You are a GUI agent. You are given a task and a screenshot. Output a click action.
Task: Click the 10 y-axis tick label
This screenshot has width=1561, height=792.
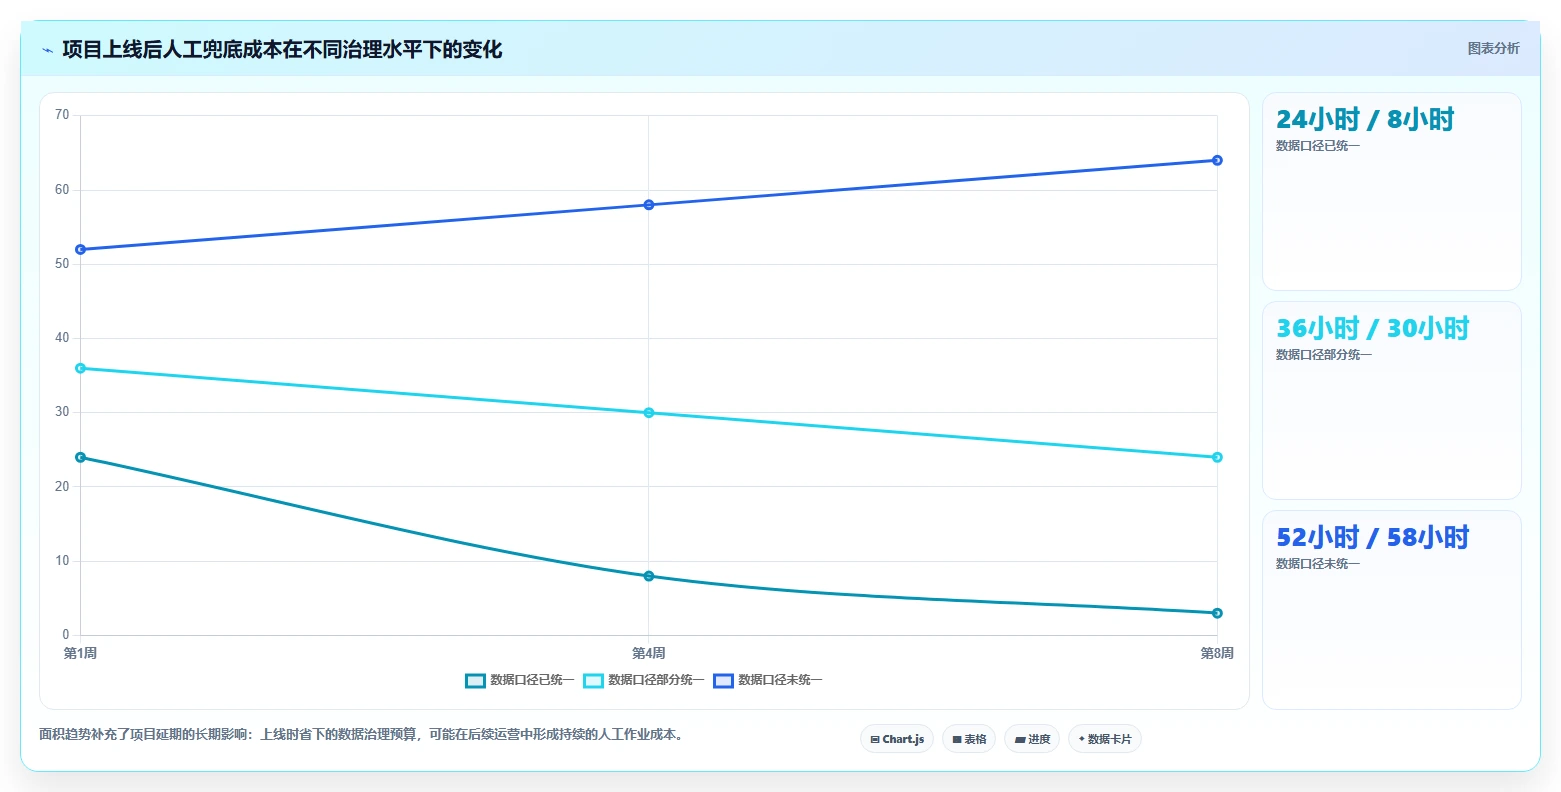click(x=62, y=561)
